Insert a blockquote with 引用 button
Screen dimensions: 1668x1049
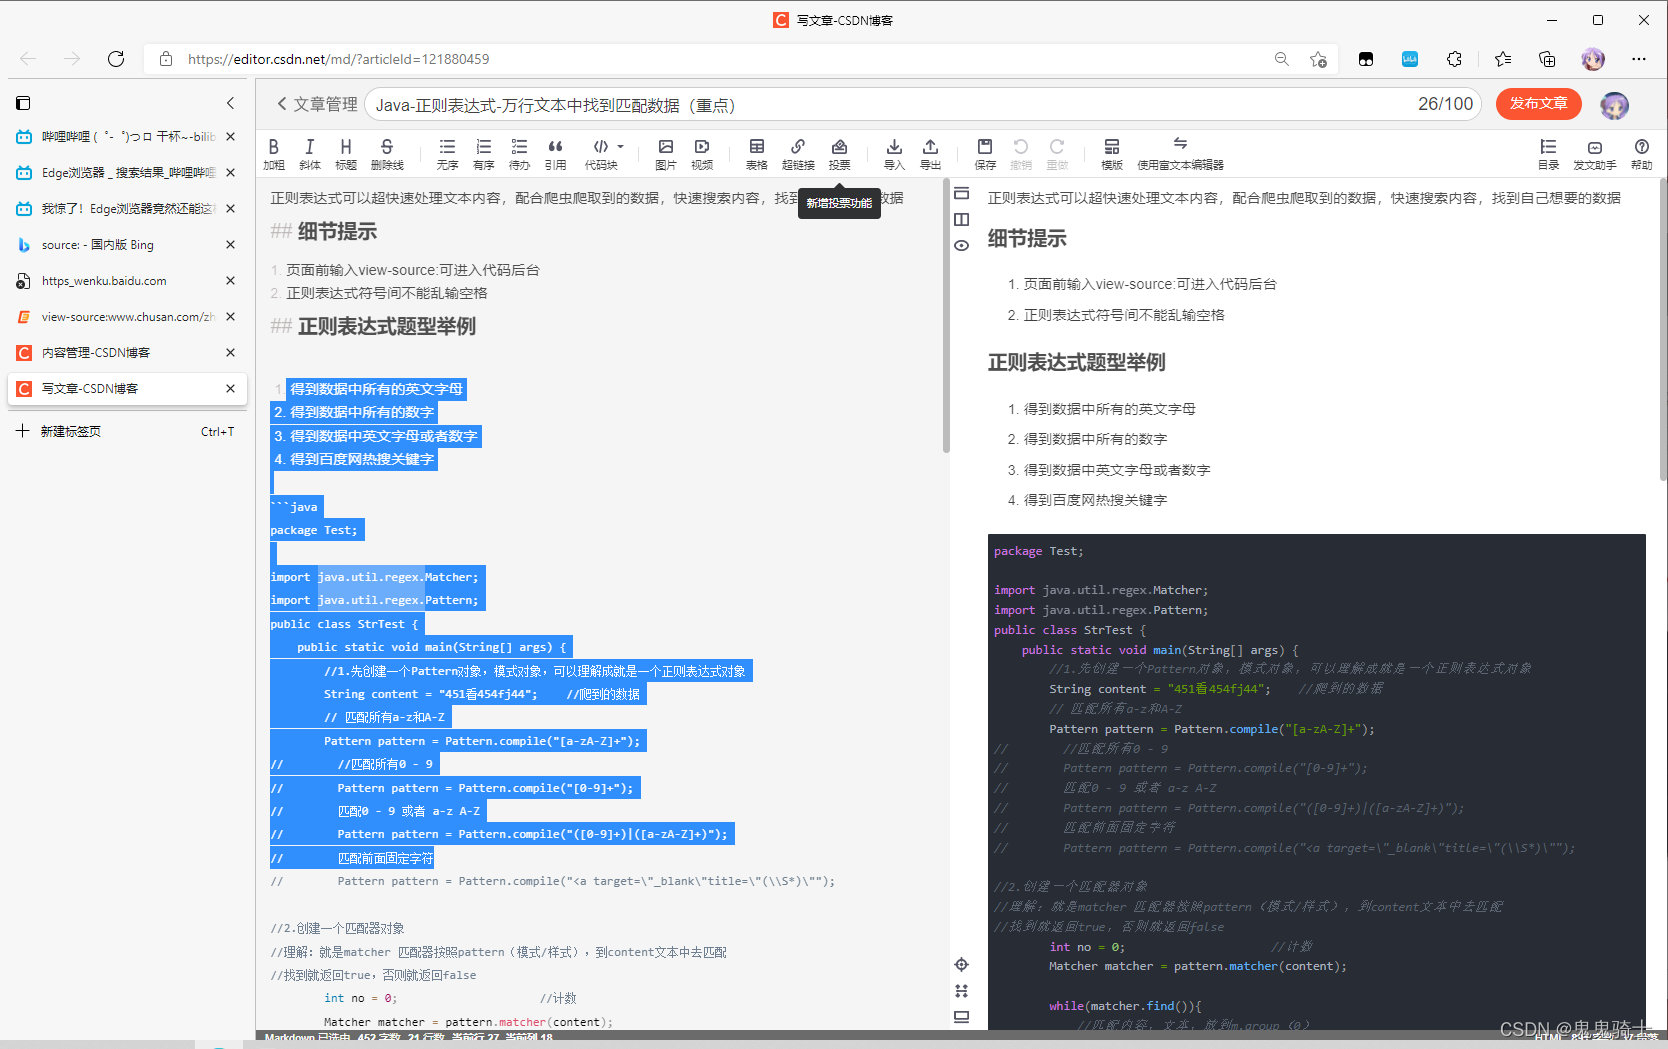tap(555, 154)
